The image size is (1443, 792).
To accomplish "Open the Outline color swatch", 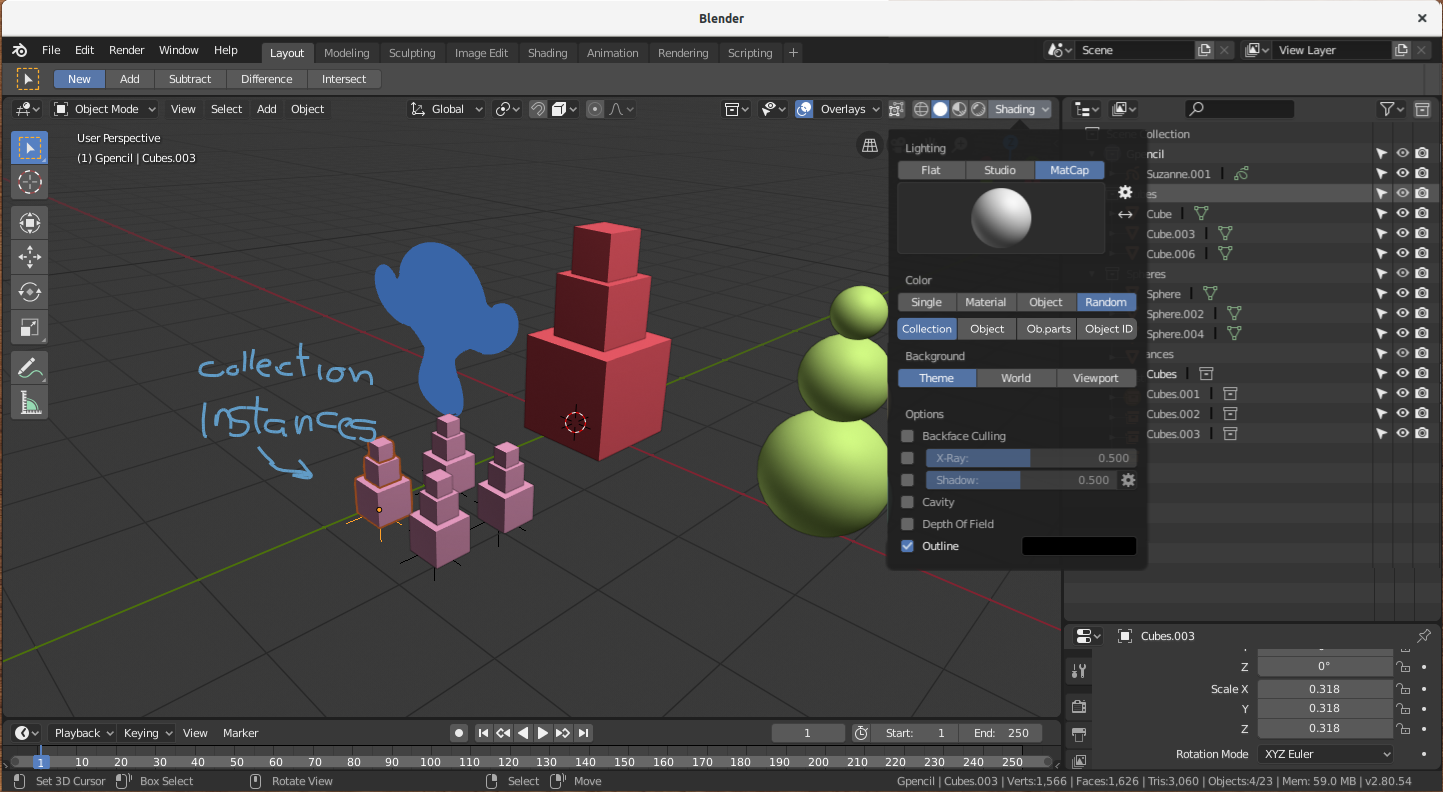I will tap(1079, 546).
